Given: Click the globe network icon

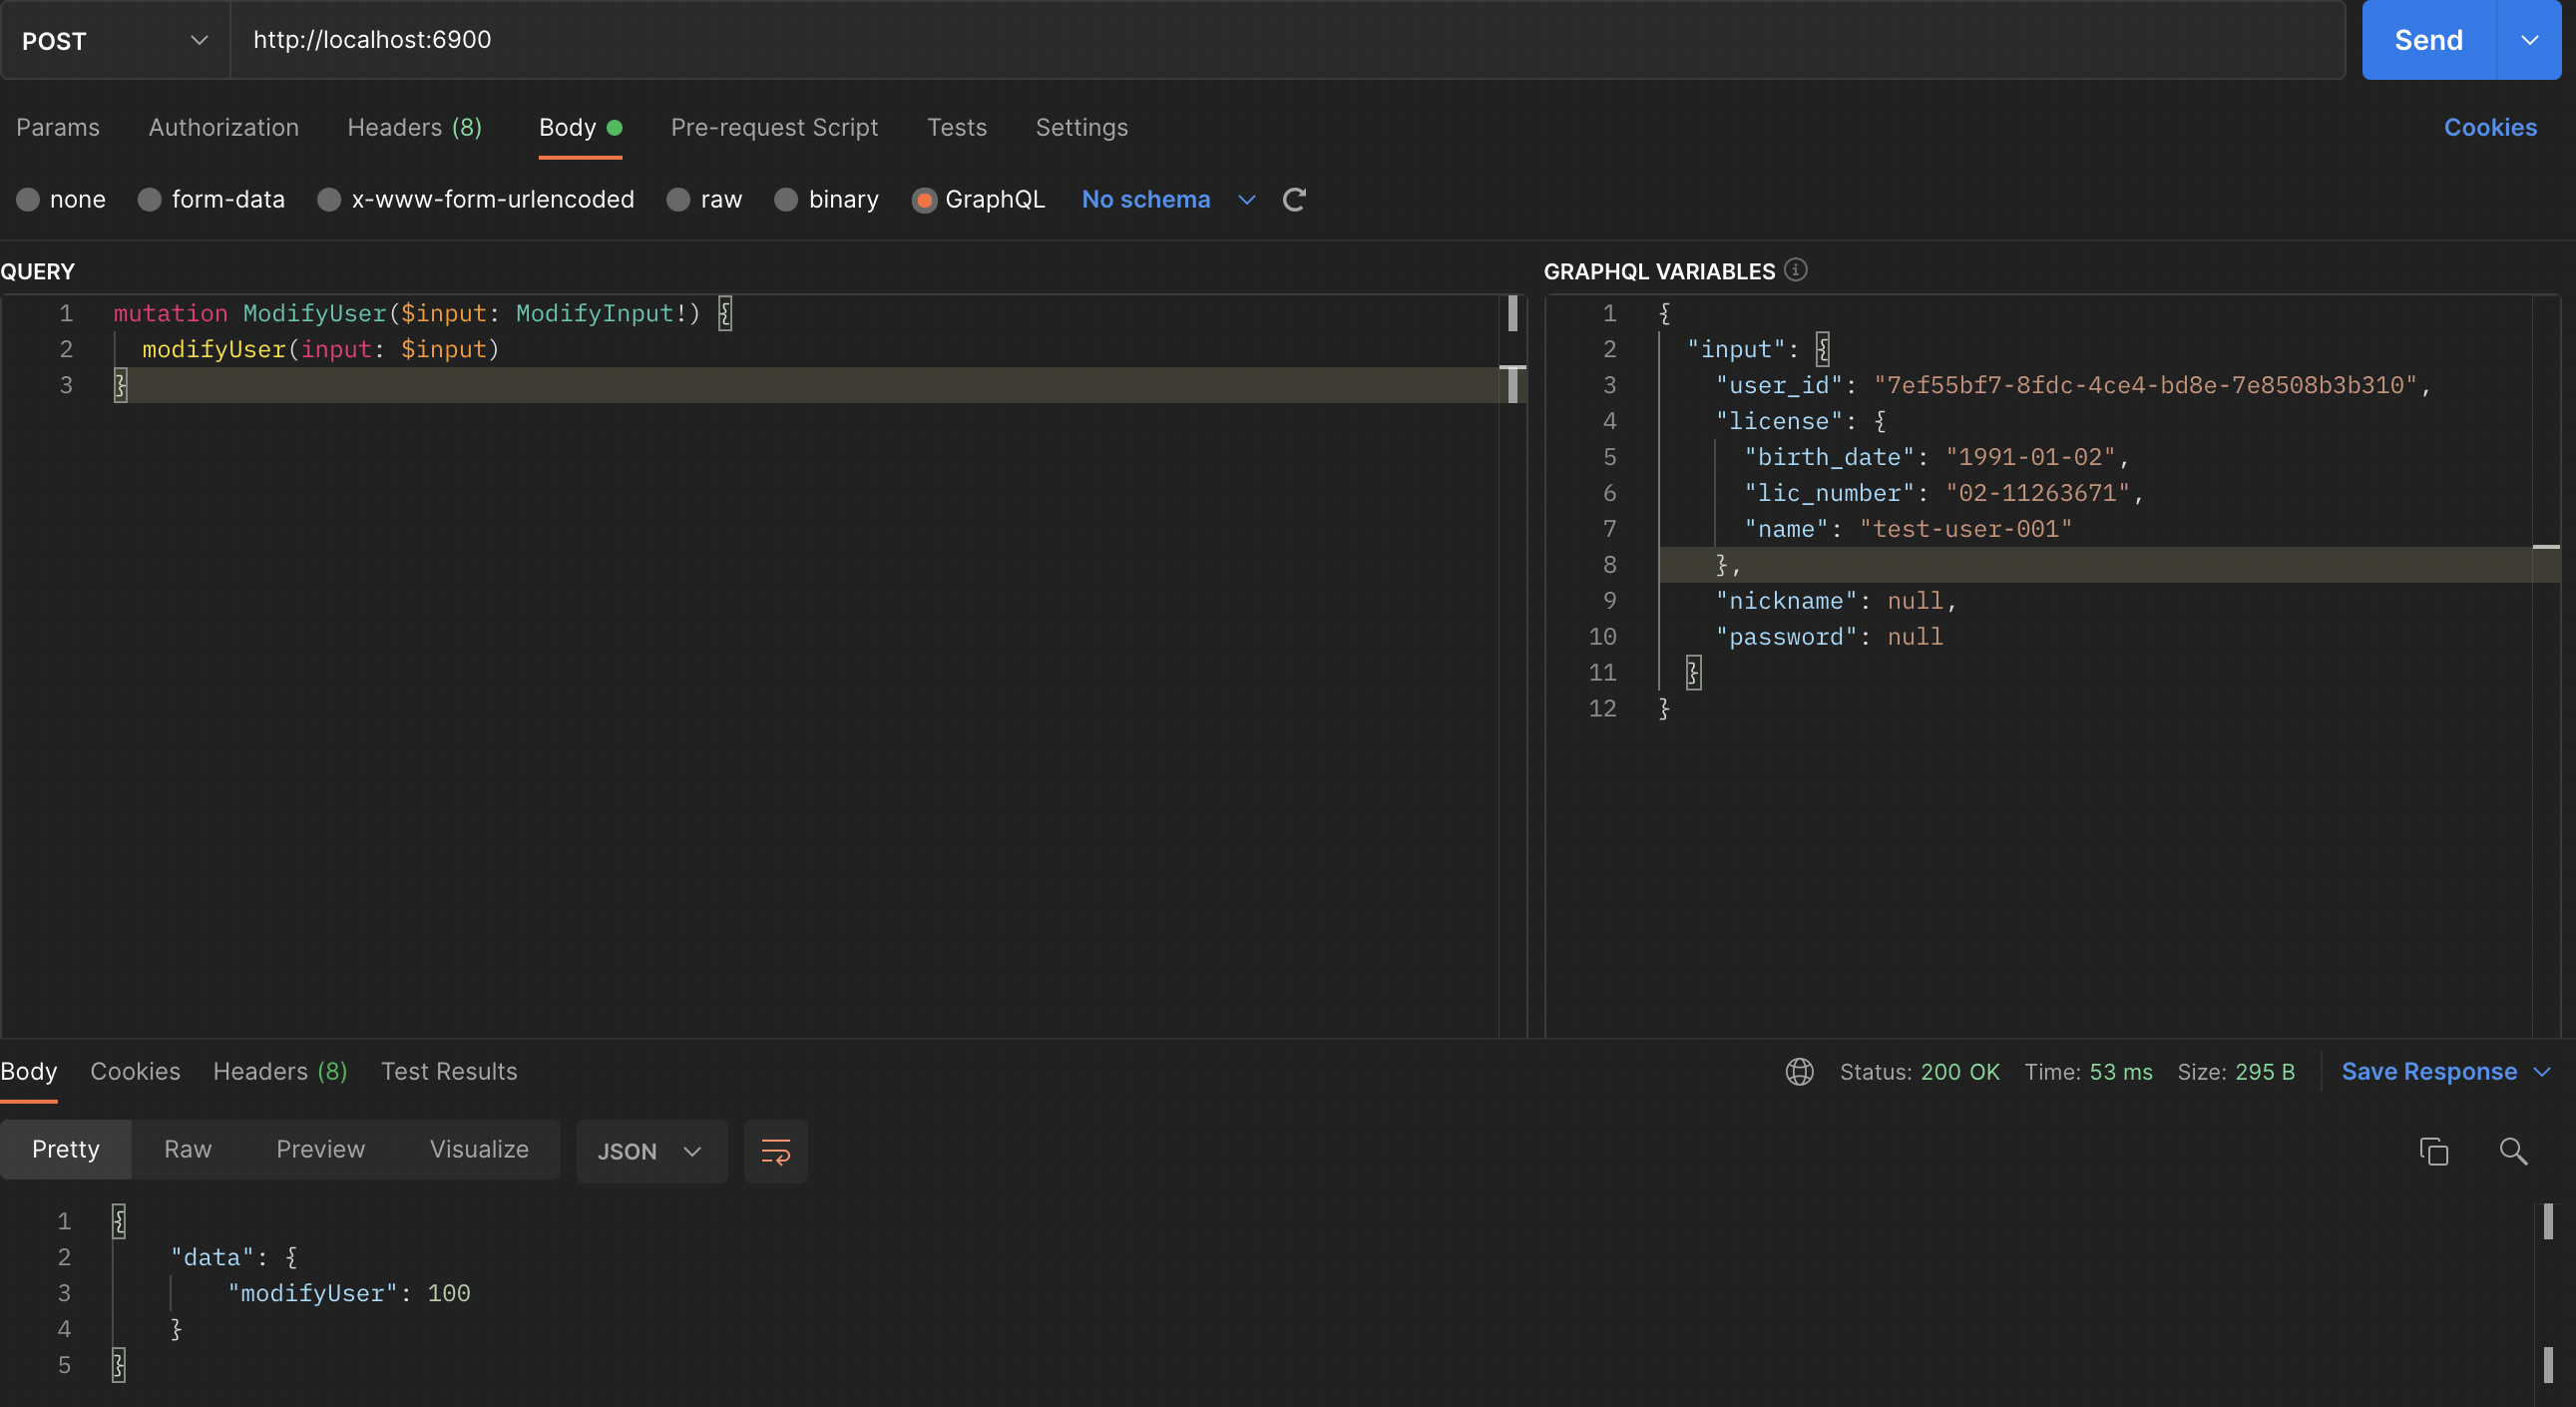Looking at the screenshot, I should 1799,1072.
